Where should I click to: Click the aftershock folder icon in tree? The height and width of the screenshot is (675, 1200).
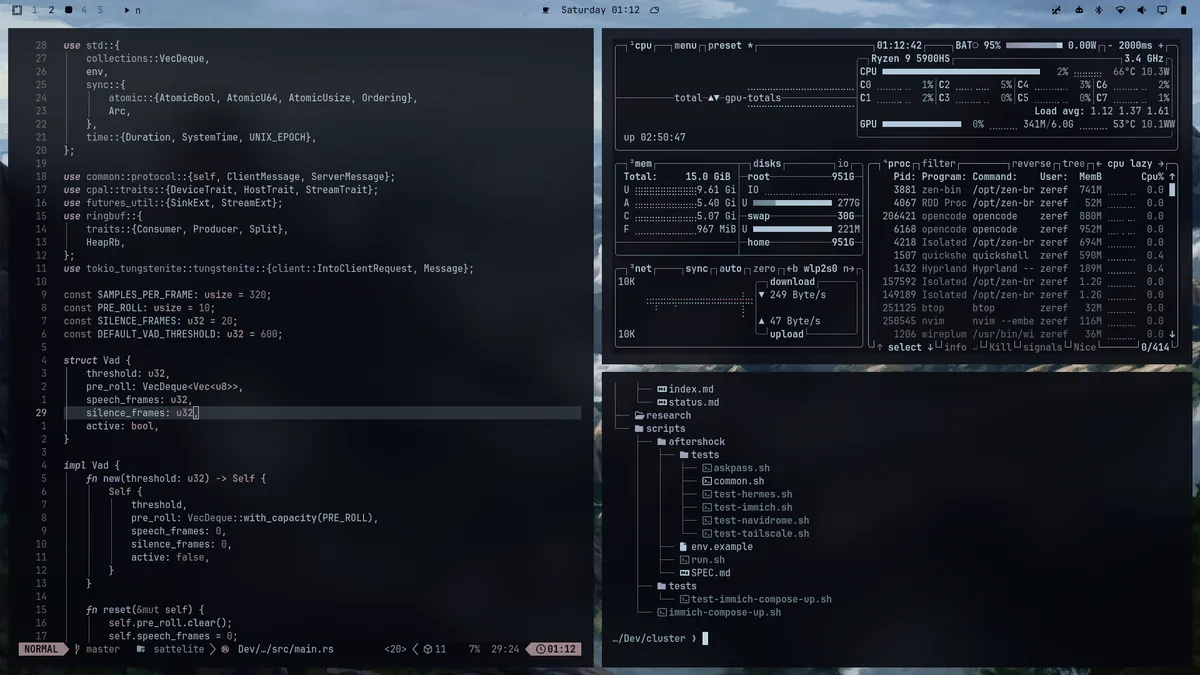[662, 441]
